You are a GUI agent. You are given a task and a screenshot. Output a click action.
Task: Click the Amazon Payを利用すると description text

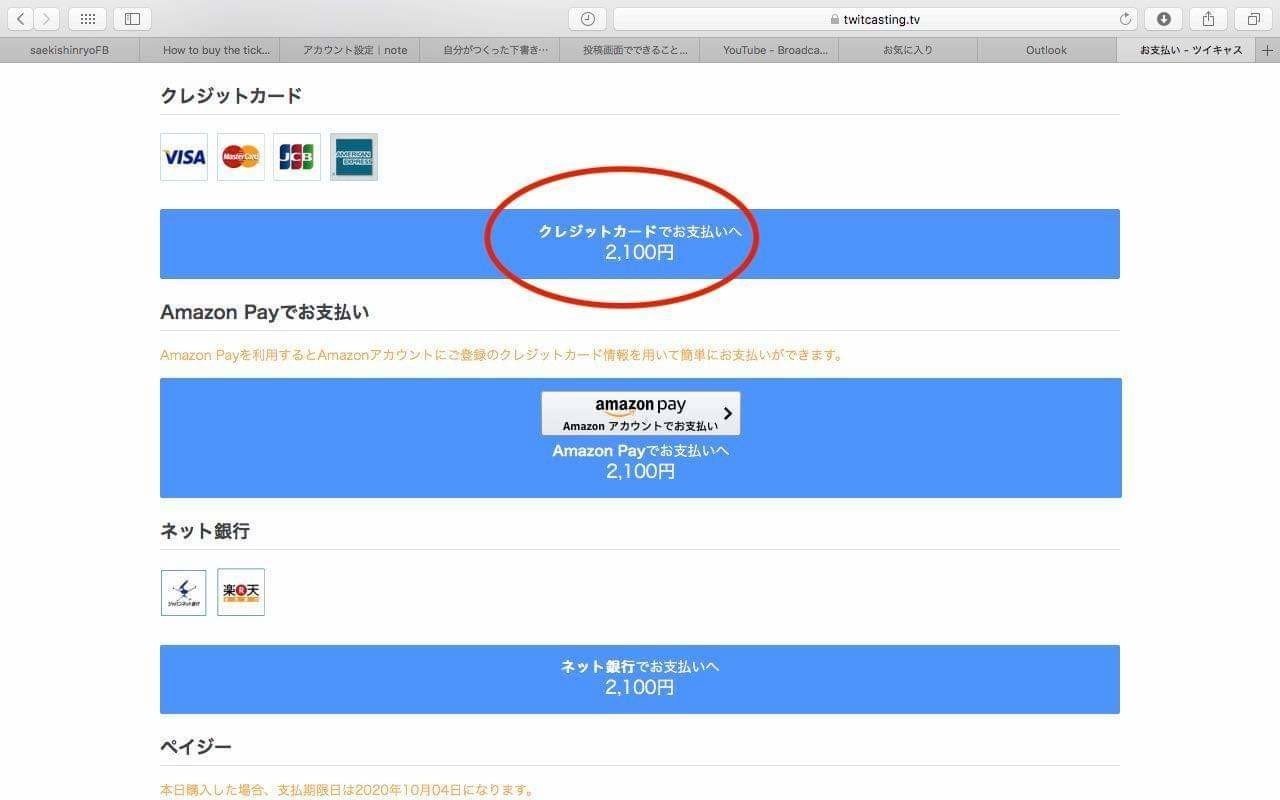coord(502,355)
